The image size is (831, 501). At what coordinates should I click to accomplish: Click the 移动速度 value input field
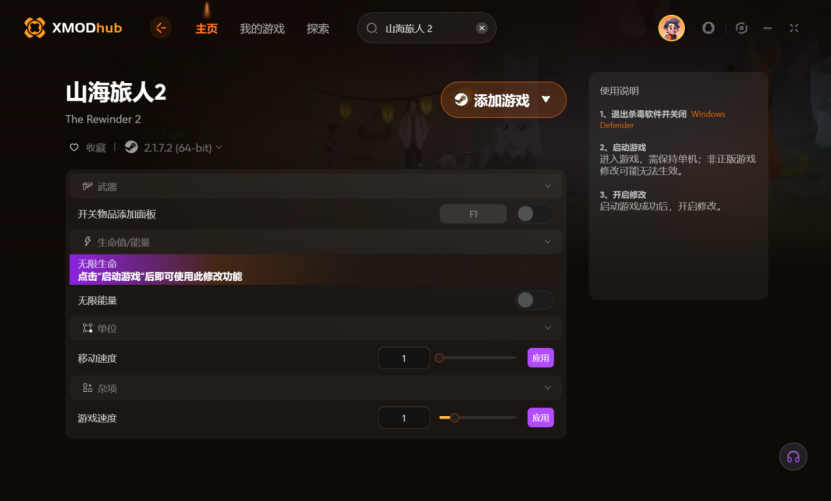pyautogui.click(x=404, y=358)
